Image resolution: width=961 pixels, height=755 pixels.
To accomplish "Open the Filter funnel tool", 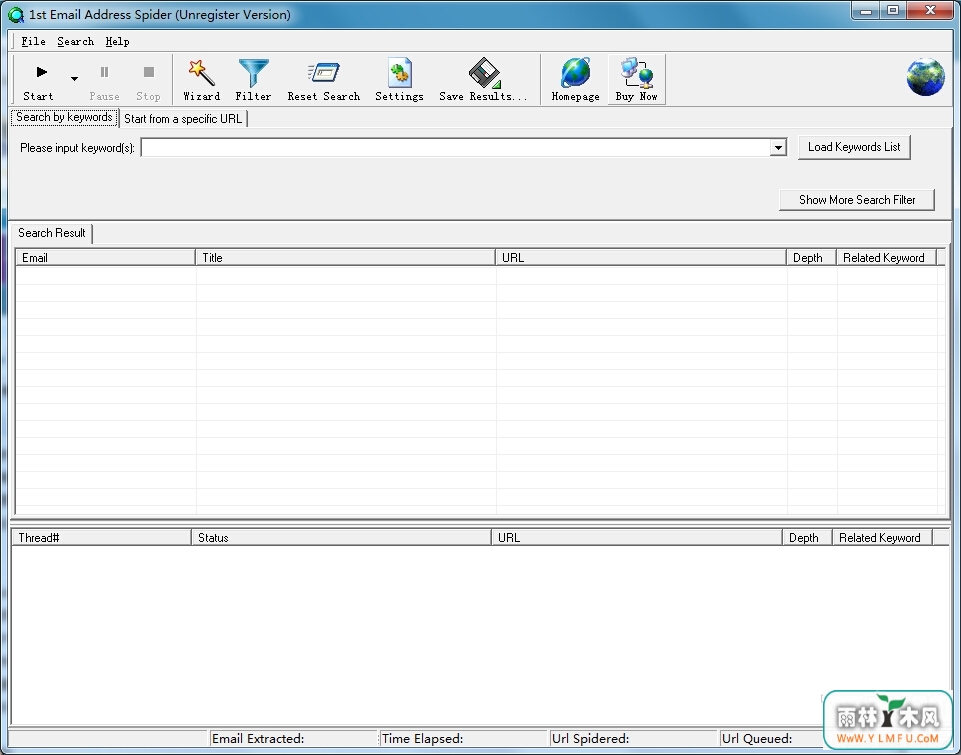I will [253, 73].
